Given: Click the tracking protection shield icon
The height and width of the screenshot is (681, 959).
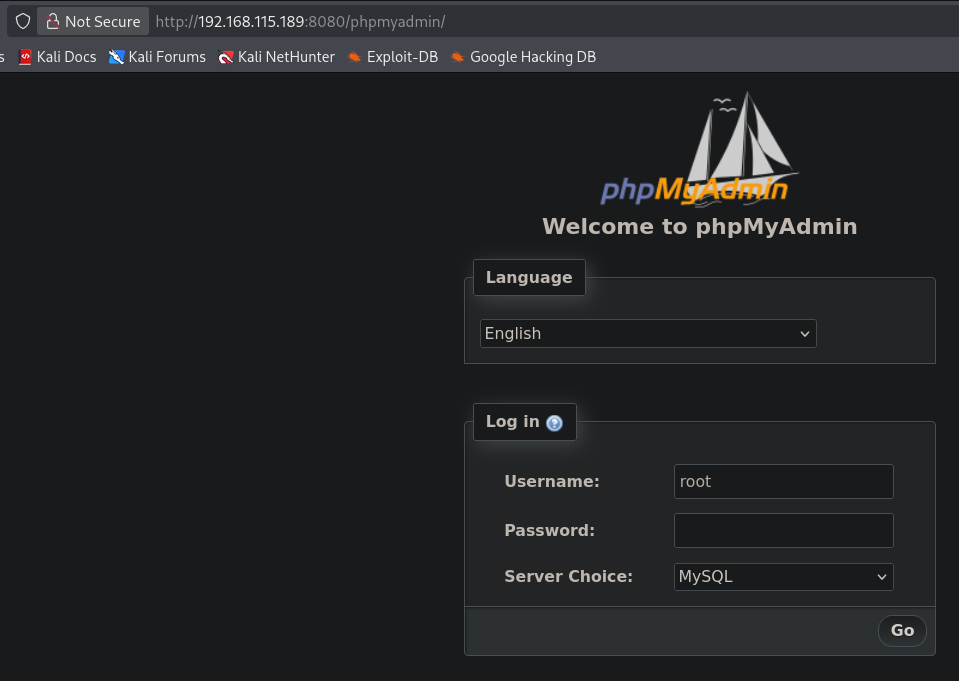Looking at the screenshot, I should coord(23,21).
